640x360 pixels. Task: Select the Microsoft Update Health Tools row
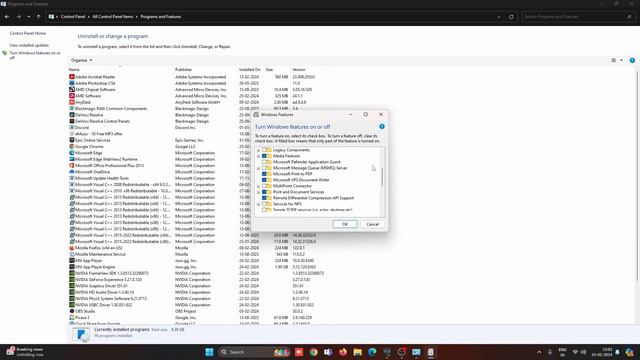tap(200, 178)
